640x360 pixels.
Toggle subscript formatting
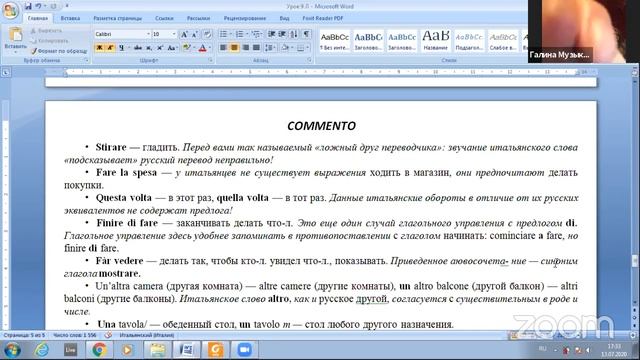149,48
